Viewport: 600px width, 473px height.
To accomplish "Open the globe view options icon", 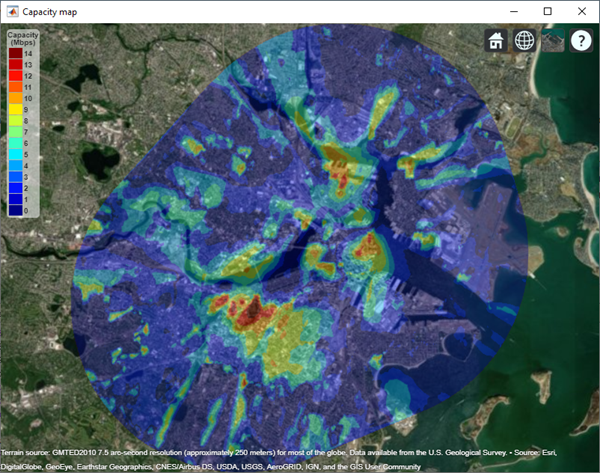I will (x=524, y=40).
